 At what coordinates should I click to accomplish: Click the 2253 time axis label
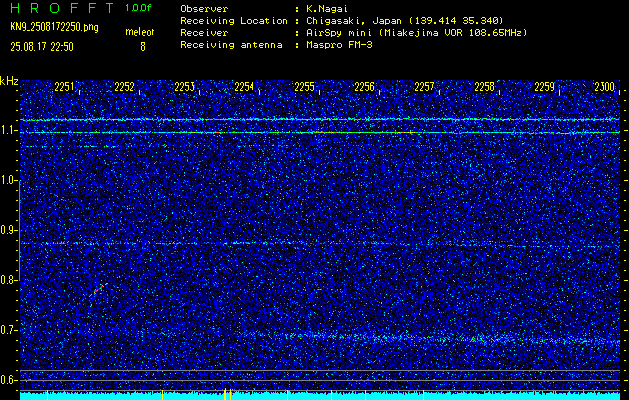pos(185,87)
